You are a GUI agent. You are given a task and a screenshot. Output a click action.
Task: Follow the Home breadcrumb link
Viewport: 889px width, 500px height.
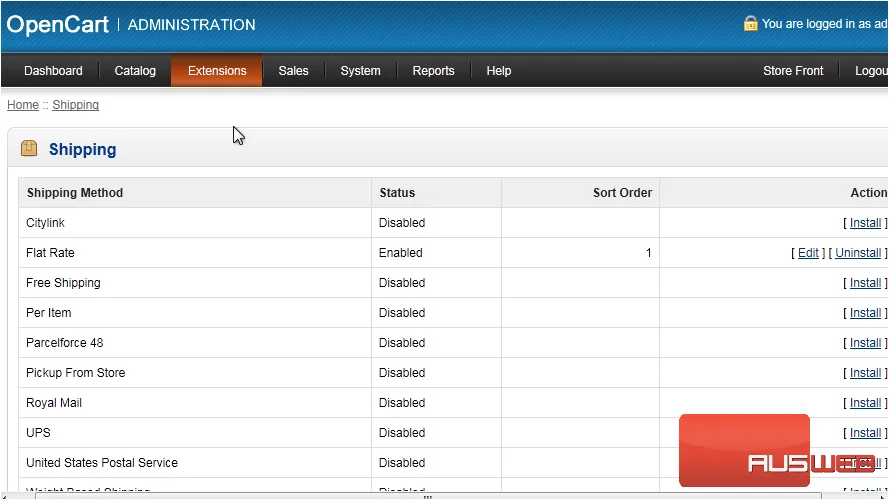(23, 105)
